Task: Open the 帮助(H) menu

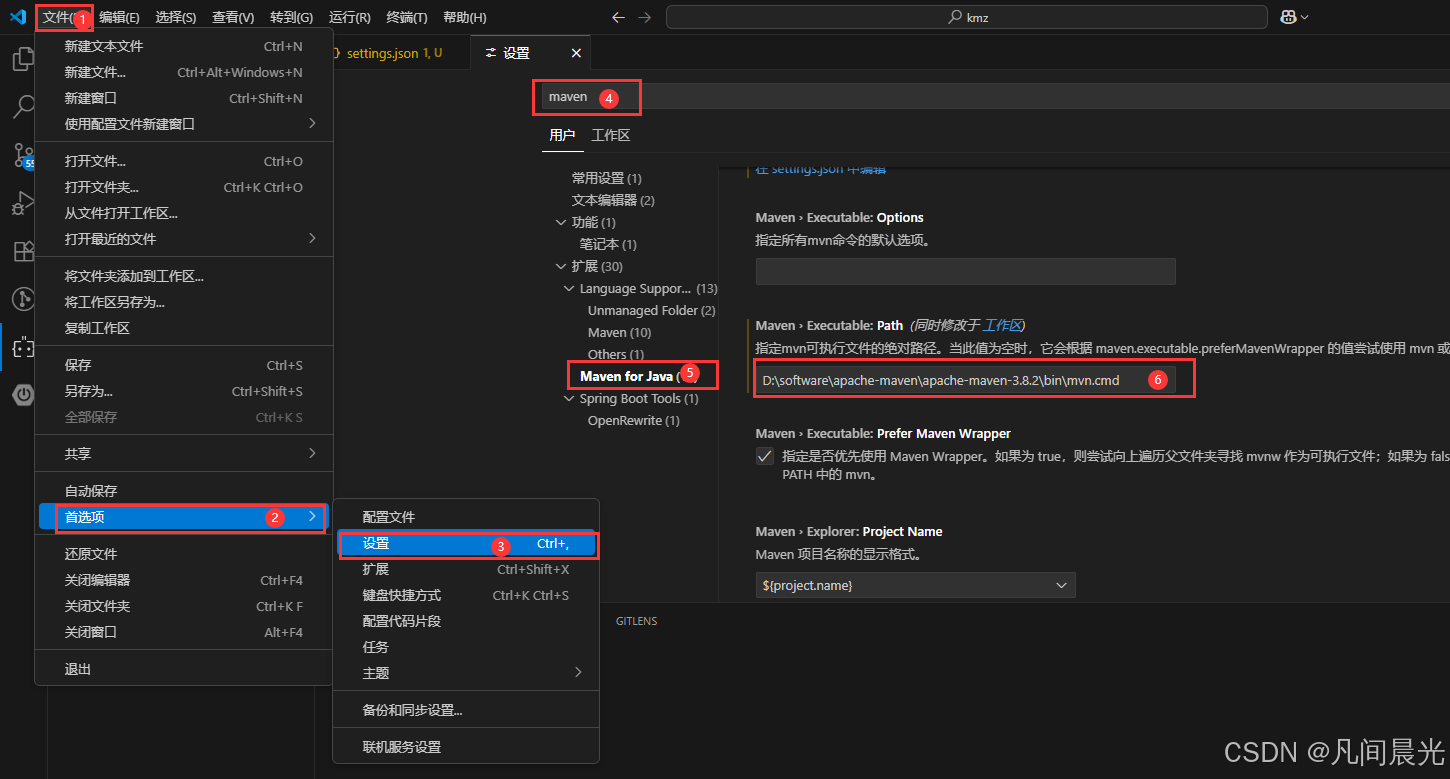Action: pos(464,17)
